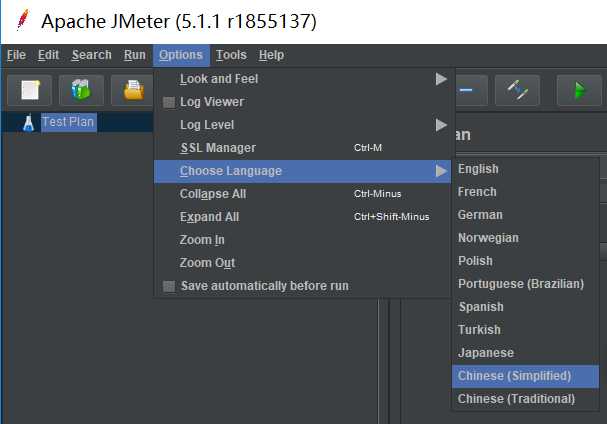Select Polish language
The image size is (607, 424).
[525, 261]
